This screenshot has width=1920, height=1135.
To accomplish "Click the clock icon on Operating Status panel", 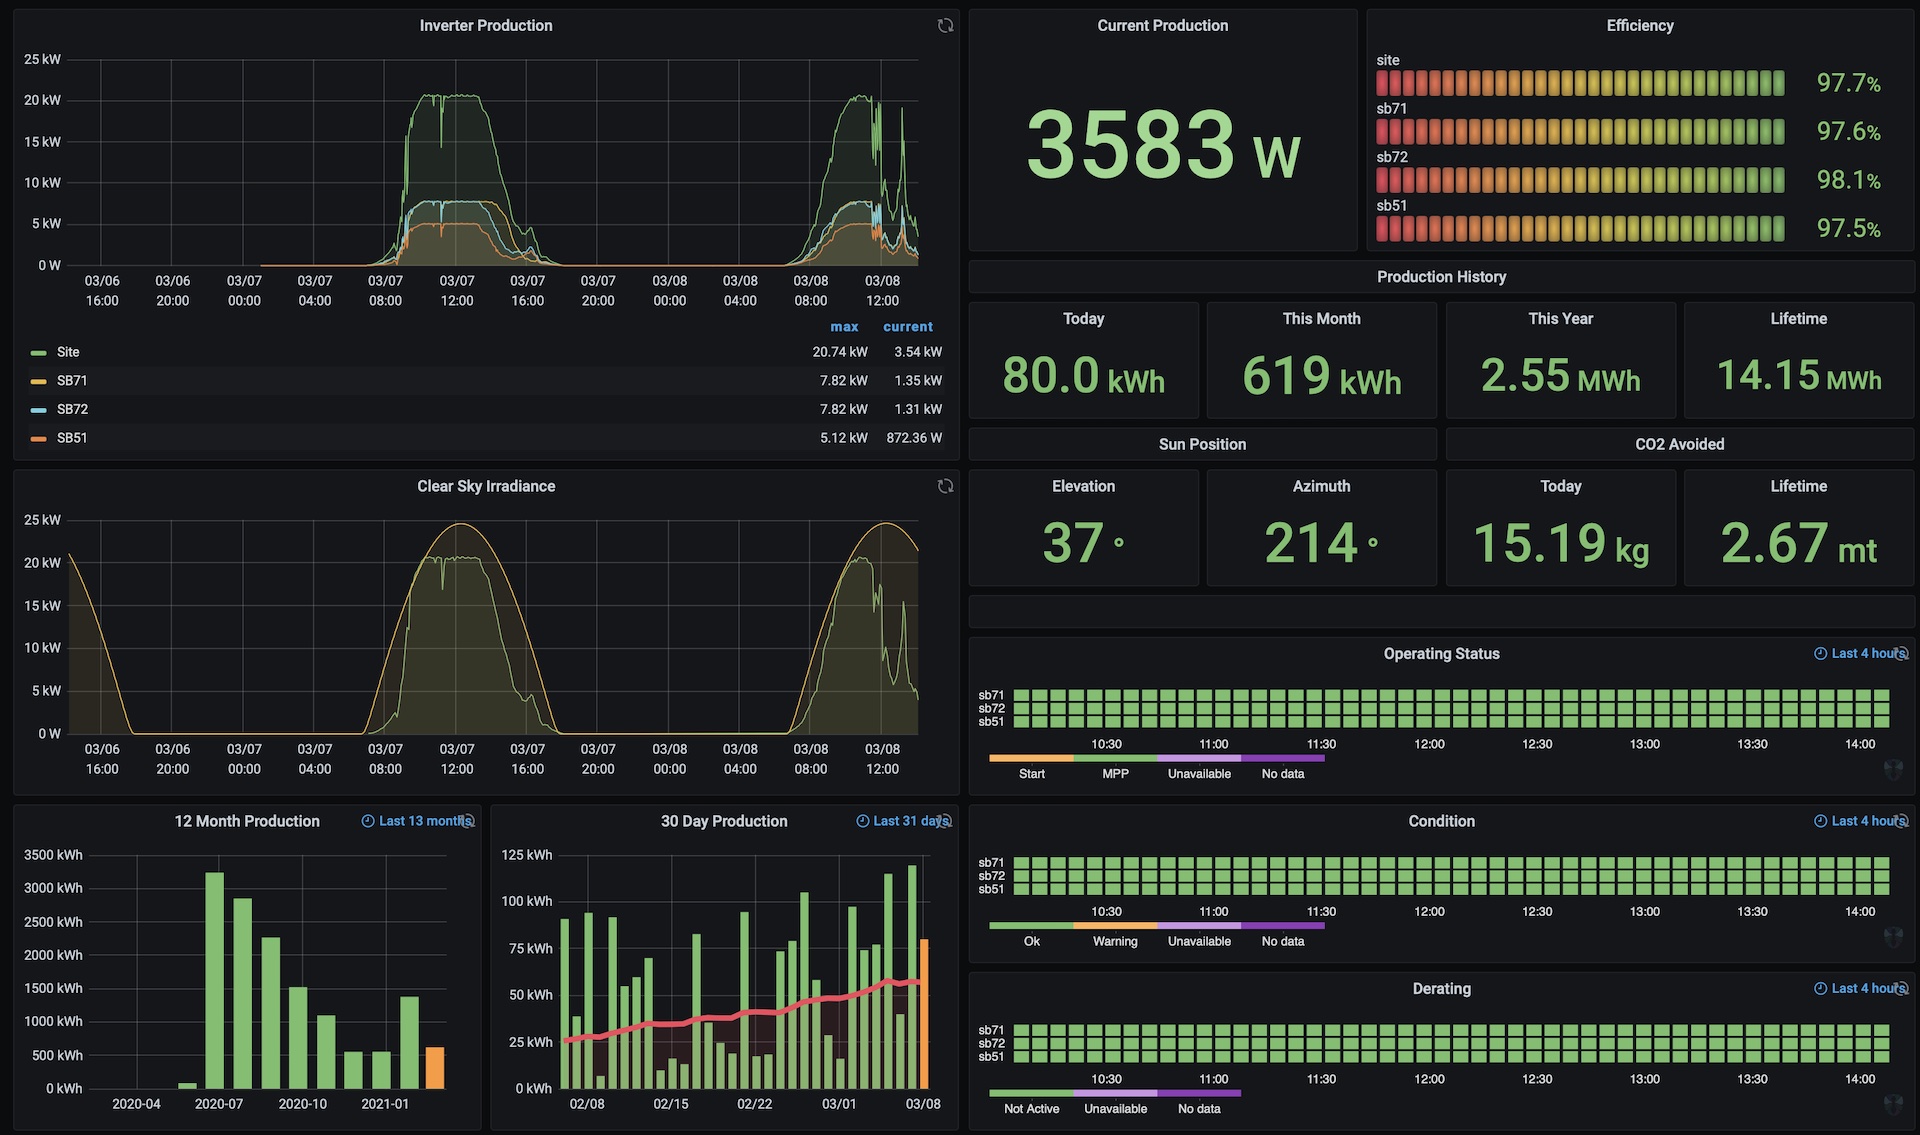I will point(1820,654).
